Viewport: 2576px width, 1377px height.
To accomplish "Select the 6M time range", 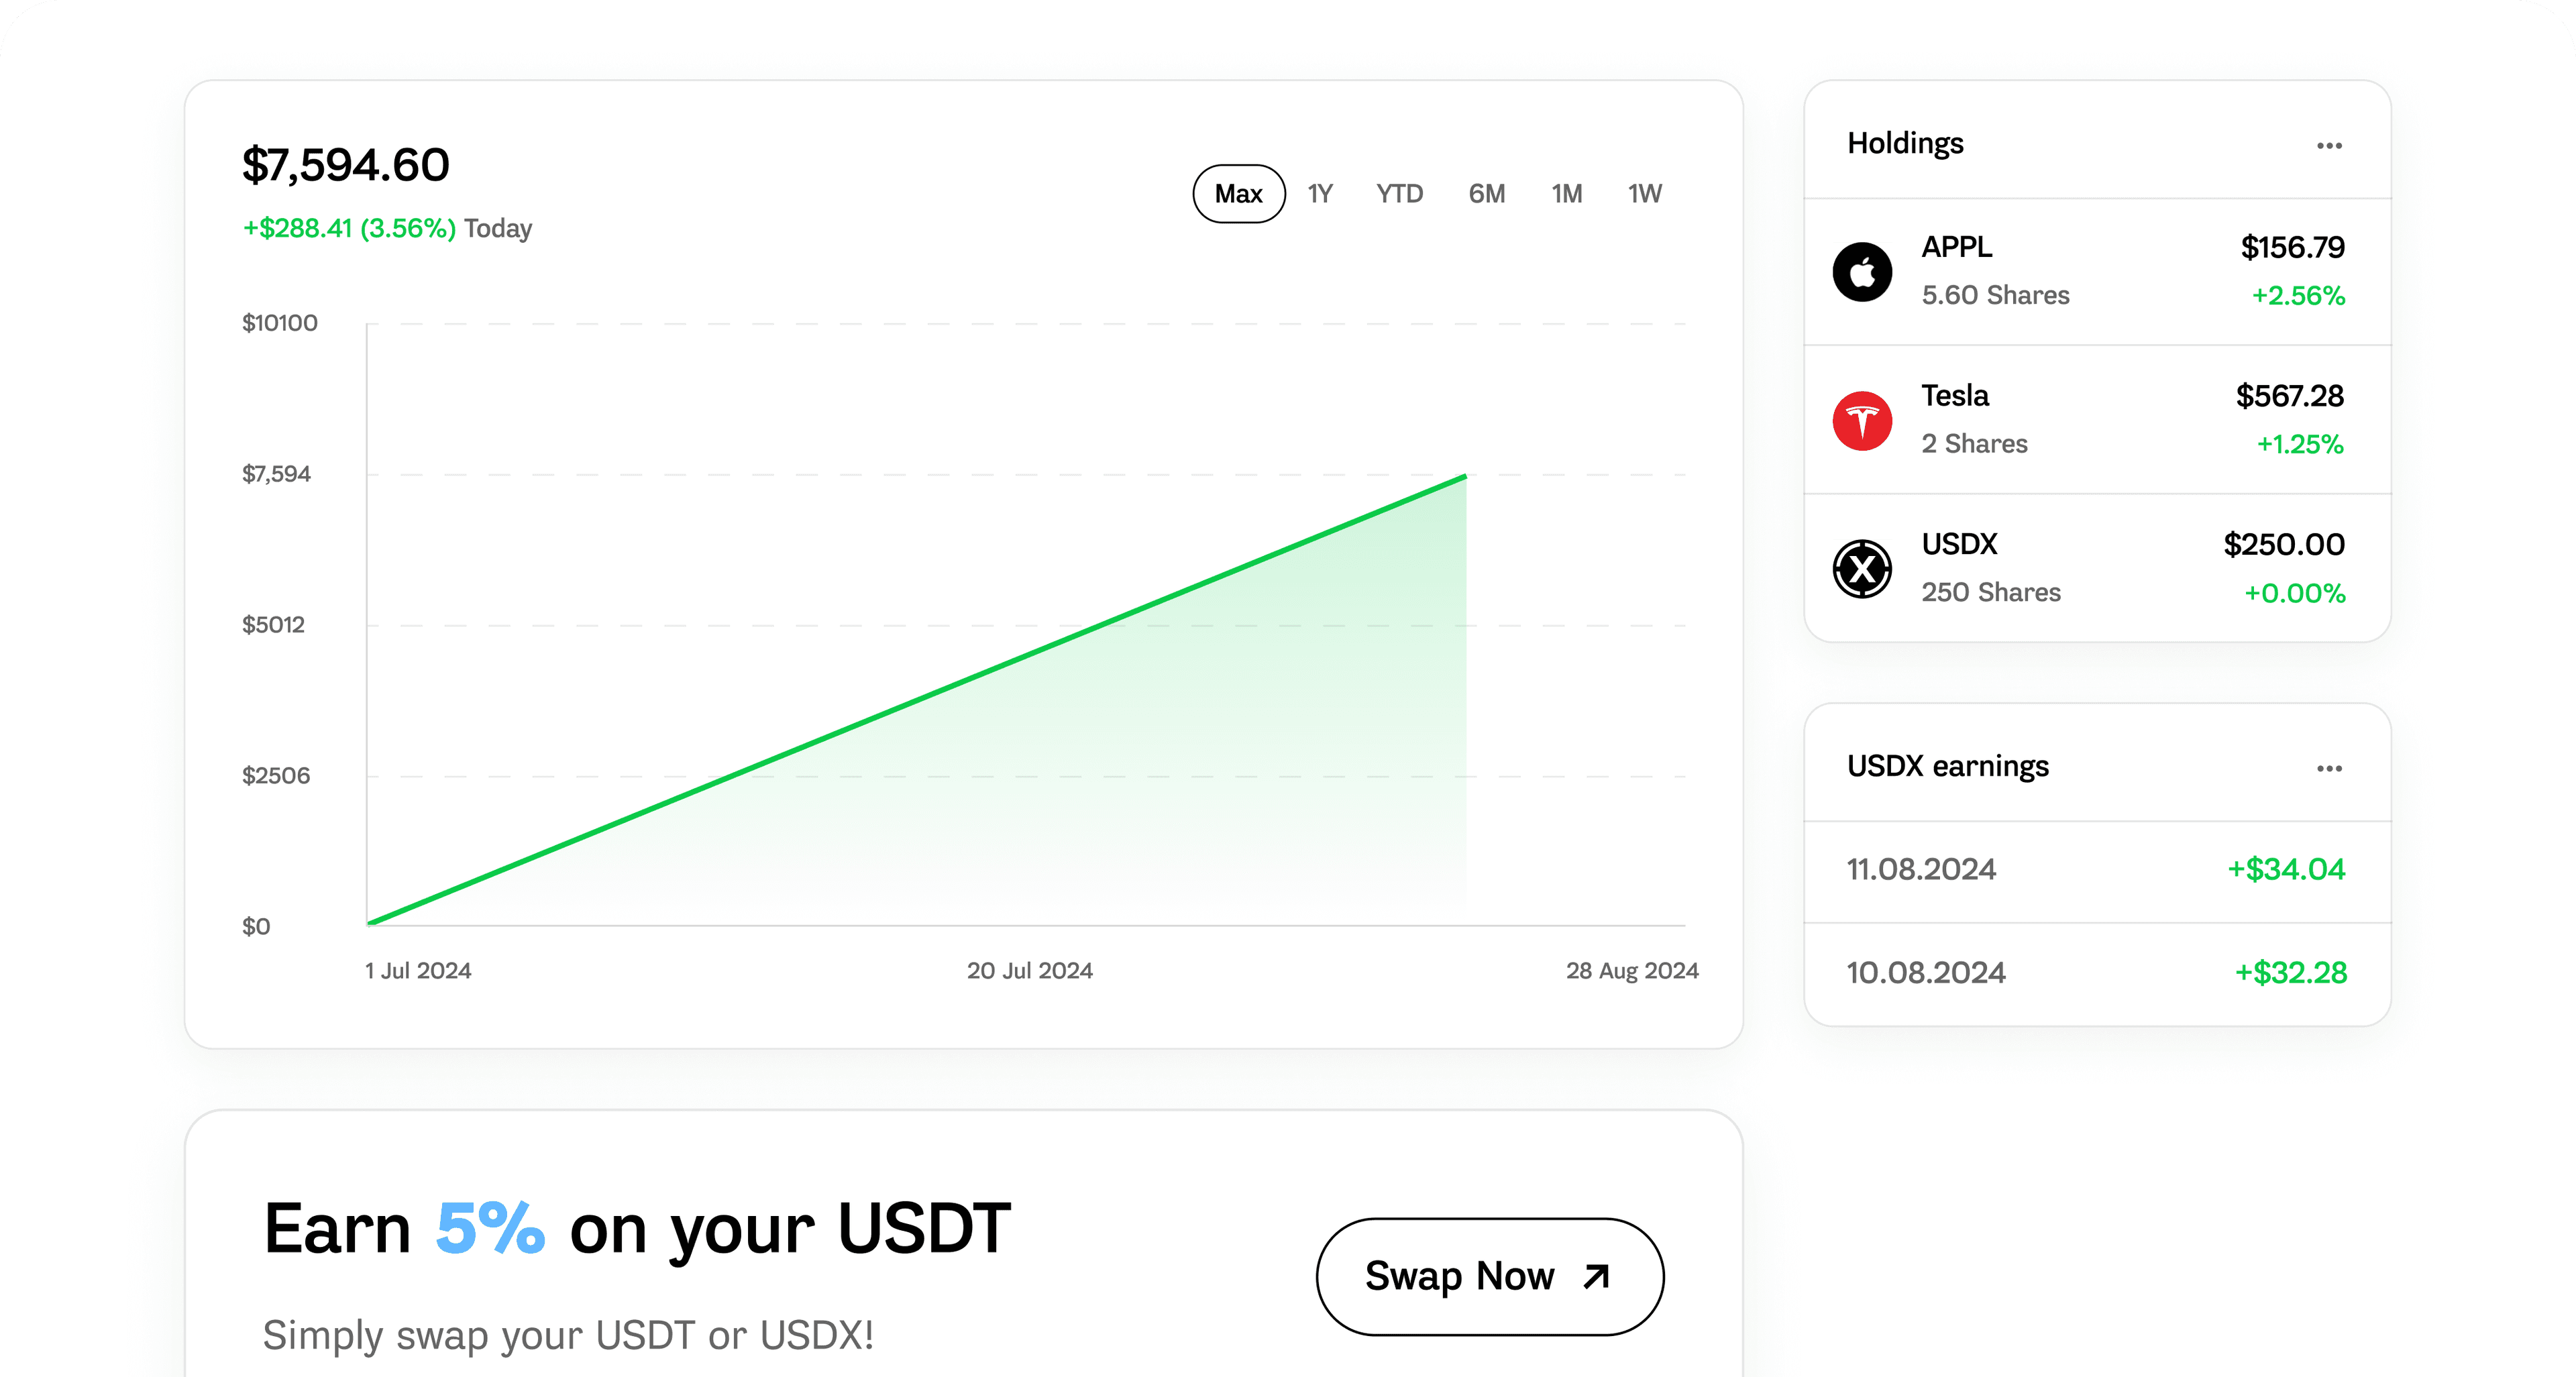I will click(x=1487, y=194).
